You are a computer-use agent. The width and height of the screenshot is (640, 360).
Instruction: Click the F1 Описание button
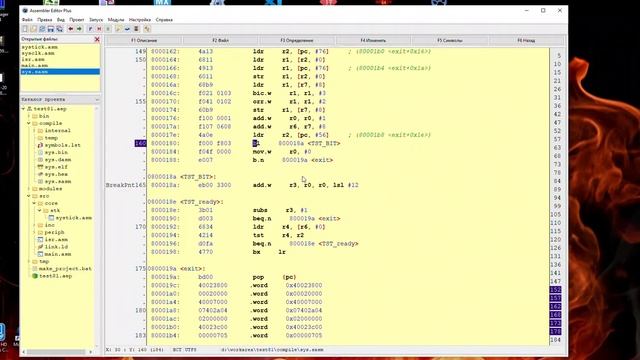click(144, 40)
